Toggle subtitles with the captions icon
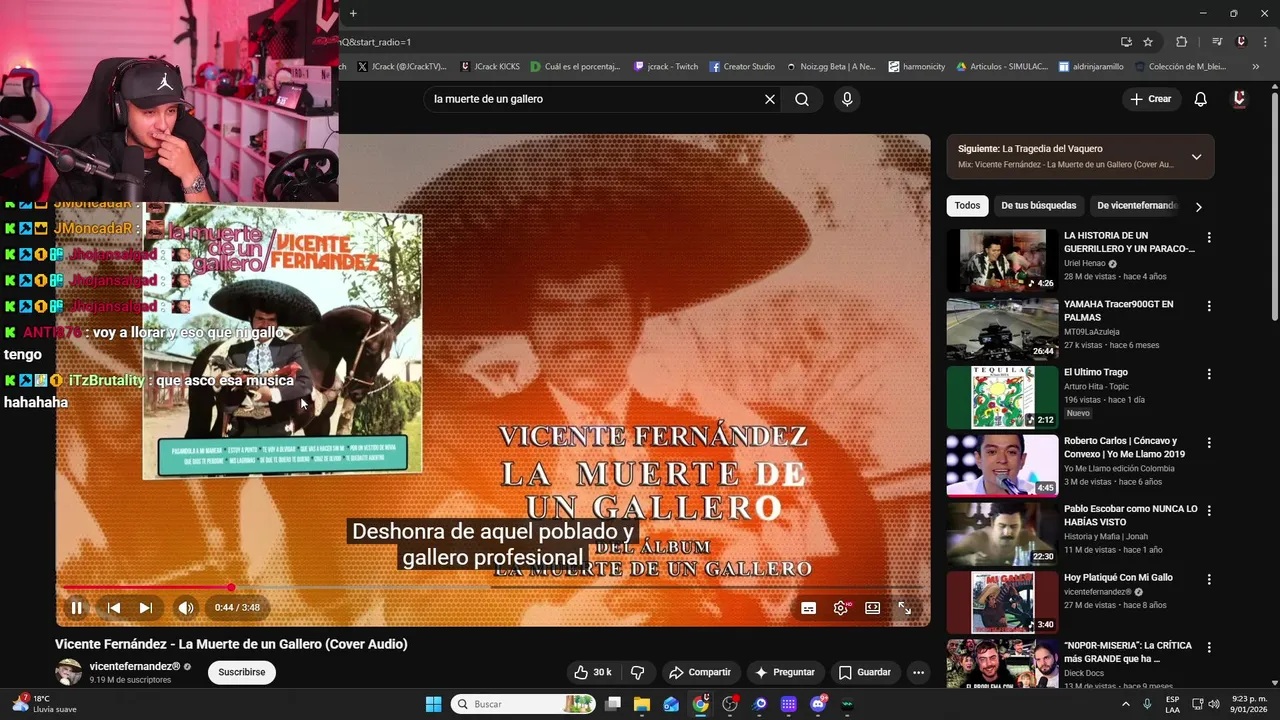The width and height of the screenshot is (1280, 720). 809,608
